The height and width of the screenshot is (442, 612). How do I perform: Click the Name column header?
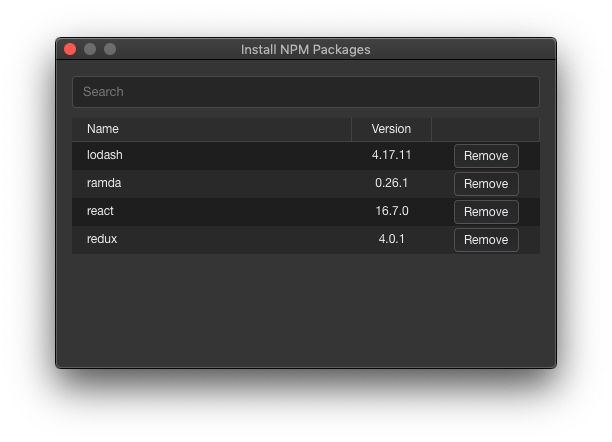pyautogui.click(x=212, y=129)
